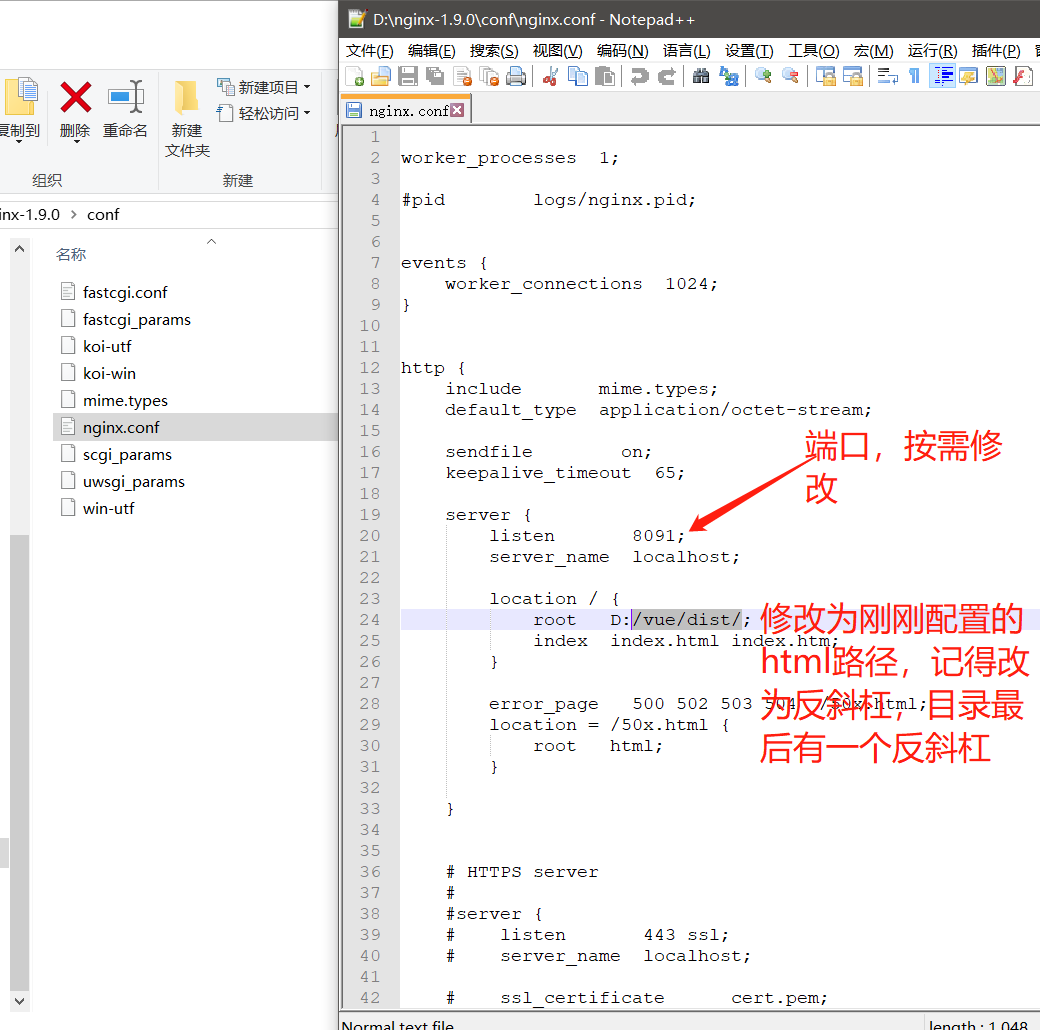The width and height of the screenshot is (1040, 1030).
Task: Open the 宏(M) menu
Action: [x=874, y=51]
